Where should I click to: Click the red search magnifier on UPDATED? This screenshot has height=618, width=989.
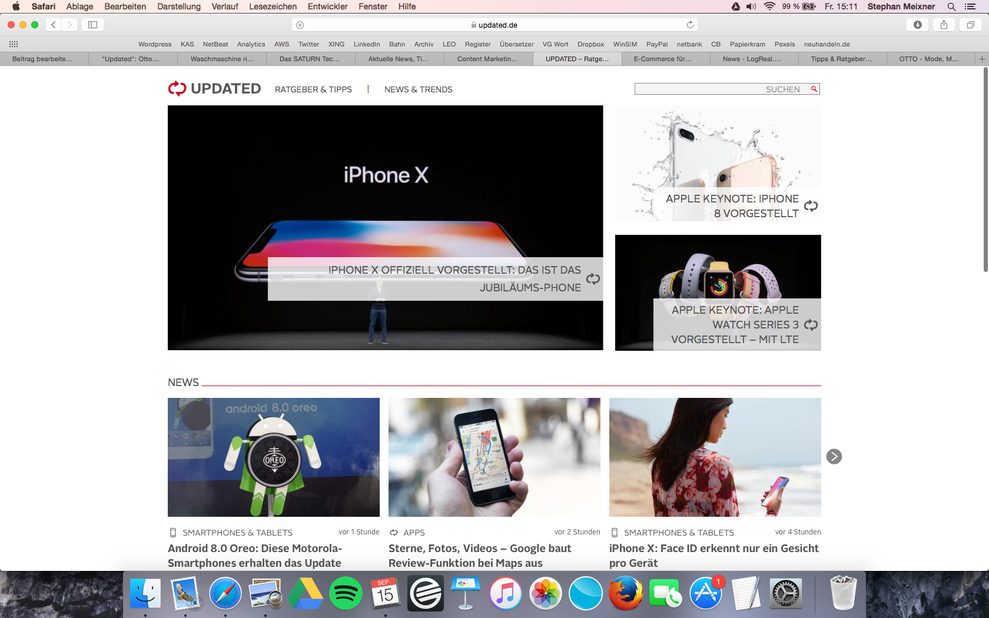click(x=814, y=89)
